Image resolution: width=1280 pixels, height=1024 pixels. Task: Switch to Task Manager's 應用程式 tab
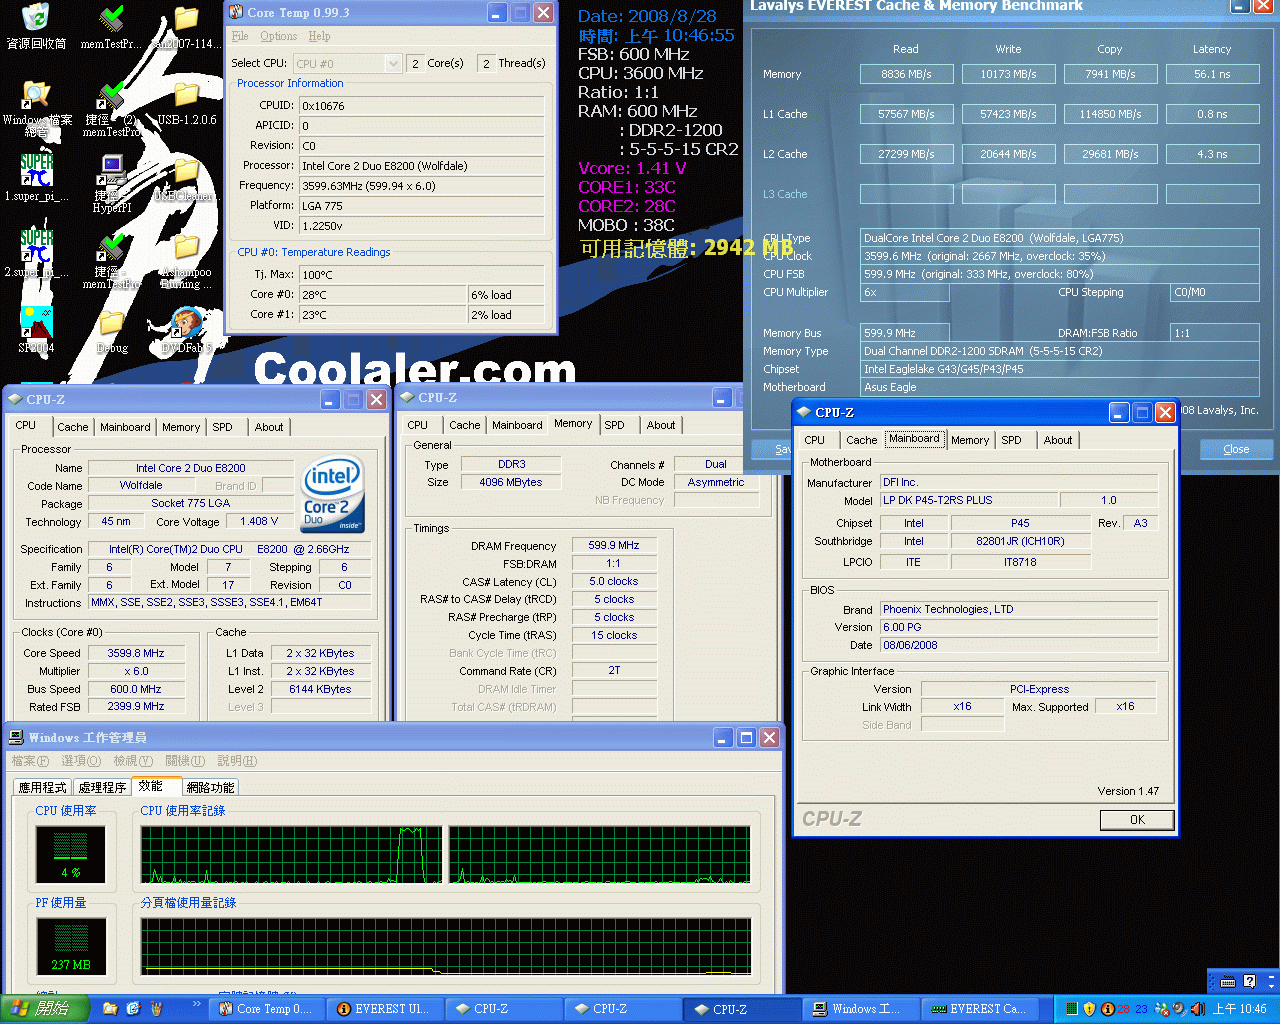pyautogui.click(x=43, y=787)
